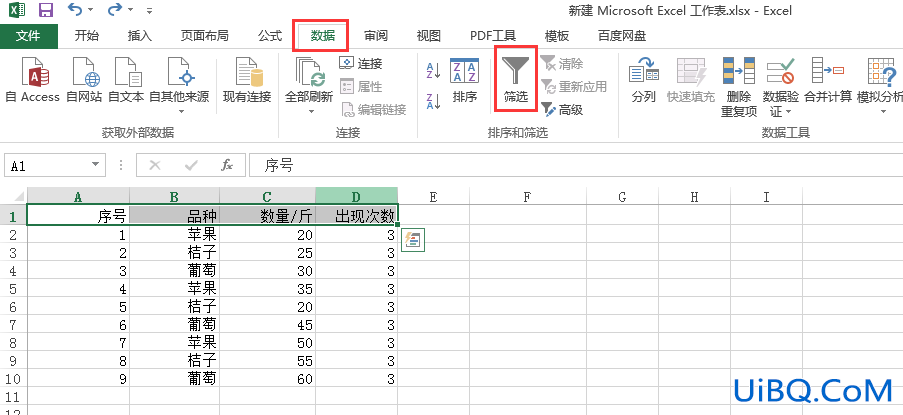Click 重新应用 reapply filter
Viewport: 903px width, 415px height.
click(574, 87)
